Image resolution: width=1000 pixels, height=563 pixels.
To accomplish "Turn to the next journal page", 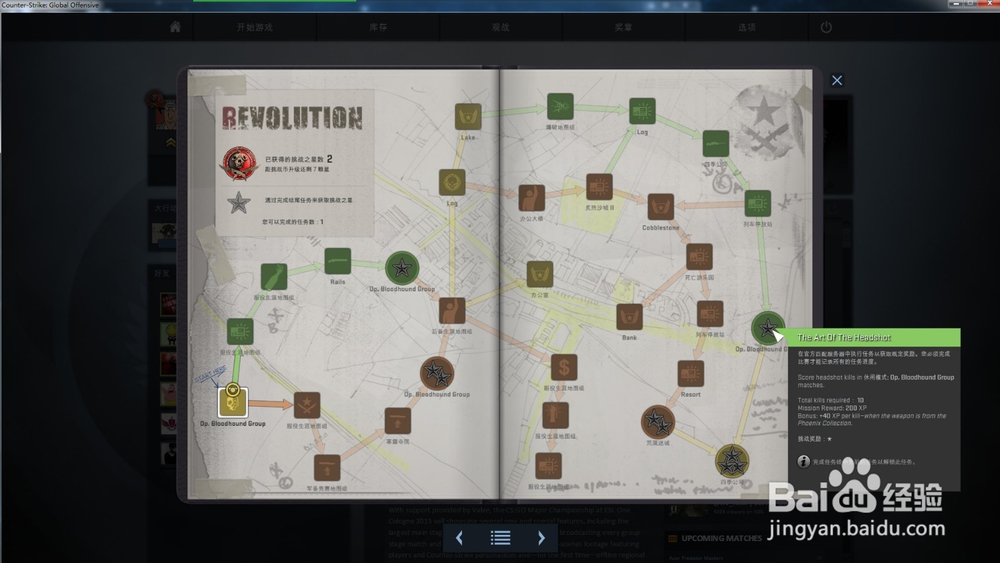I will pyautogui.click(x=541, y=538).
